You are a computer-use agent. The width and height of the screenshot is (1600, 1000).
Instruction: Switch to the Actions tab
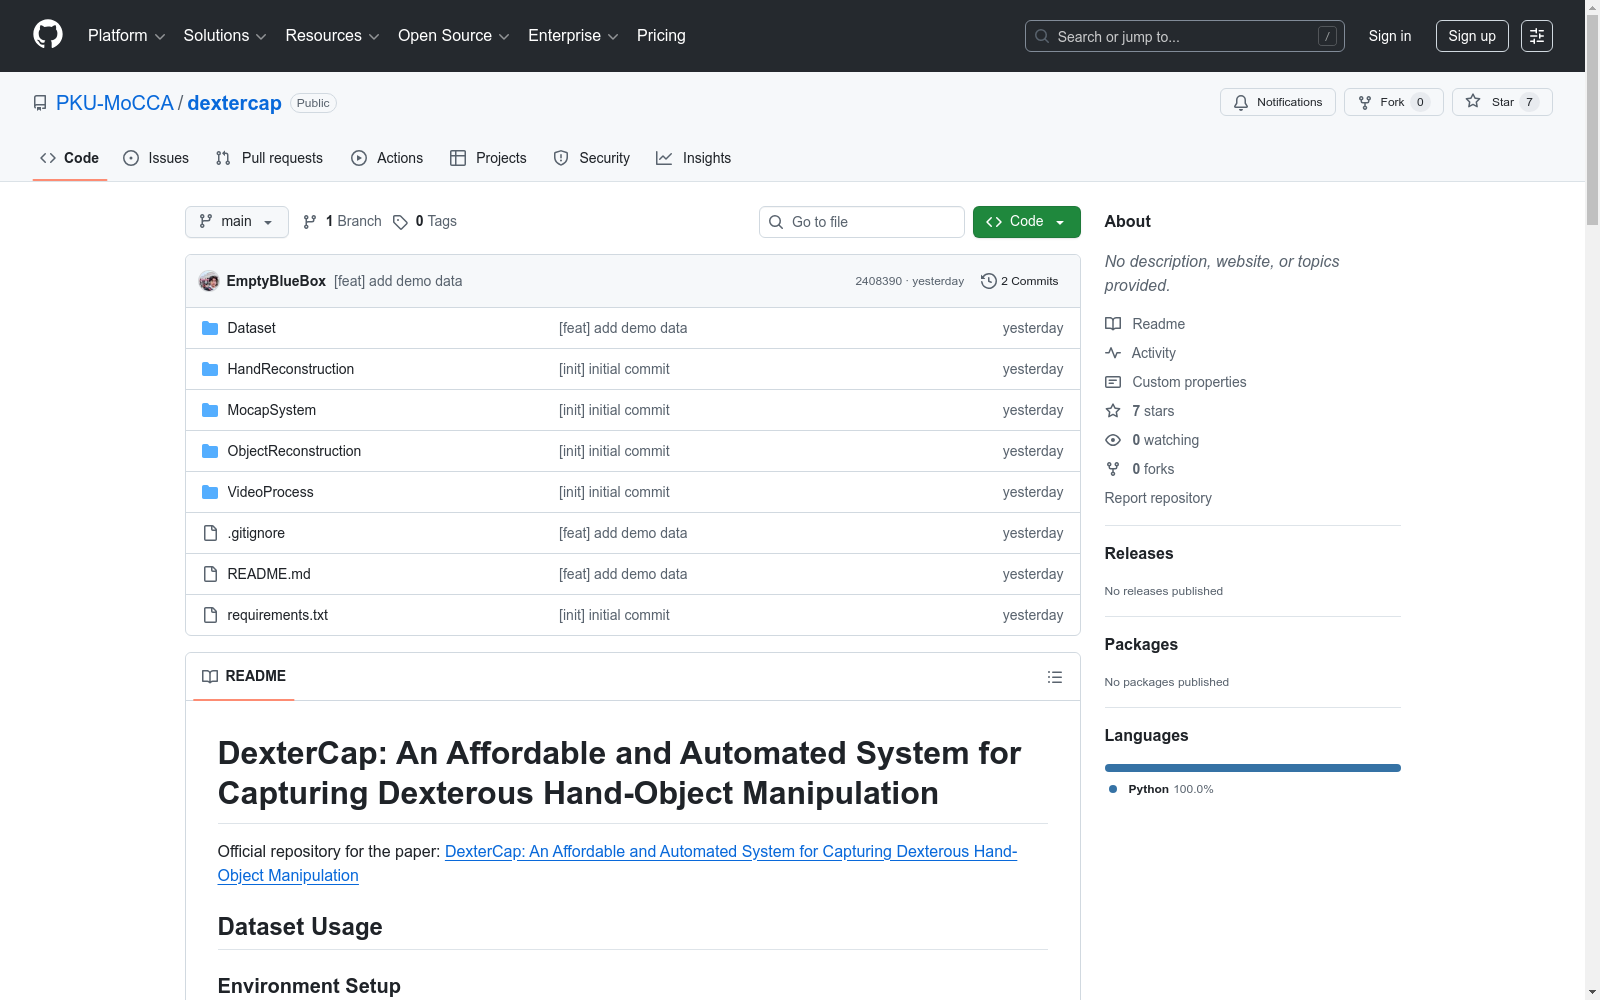click(387, 158)
